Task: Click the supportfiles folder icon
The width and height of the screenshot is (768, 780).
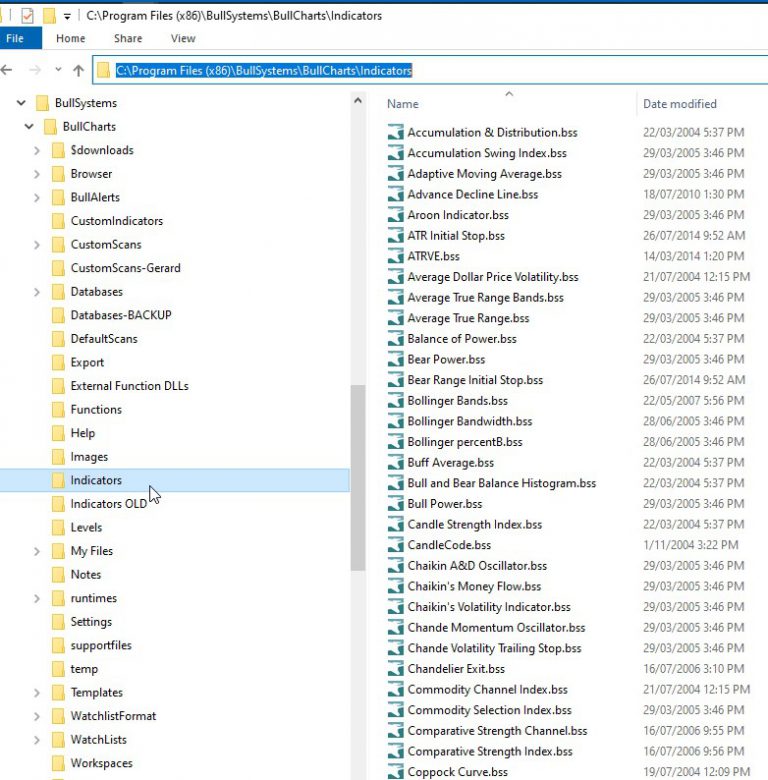Action: click(x=58, y=645)
